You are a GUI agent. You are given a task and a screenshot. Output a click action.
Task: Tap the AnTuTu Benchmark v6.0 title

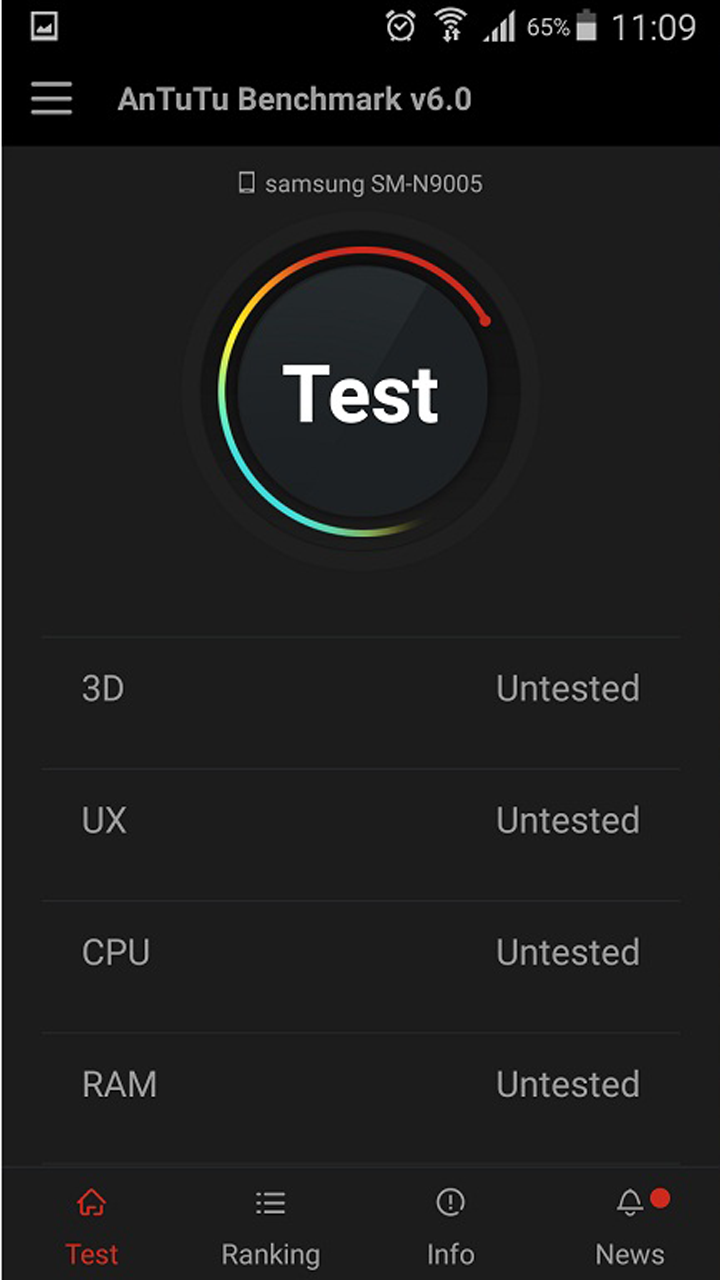point(294,99)
